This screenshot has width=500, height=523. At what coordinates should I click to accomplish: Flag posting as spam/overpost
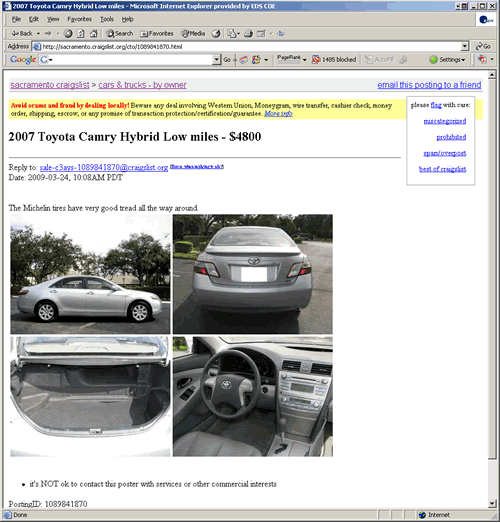[445, 153]
